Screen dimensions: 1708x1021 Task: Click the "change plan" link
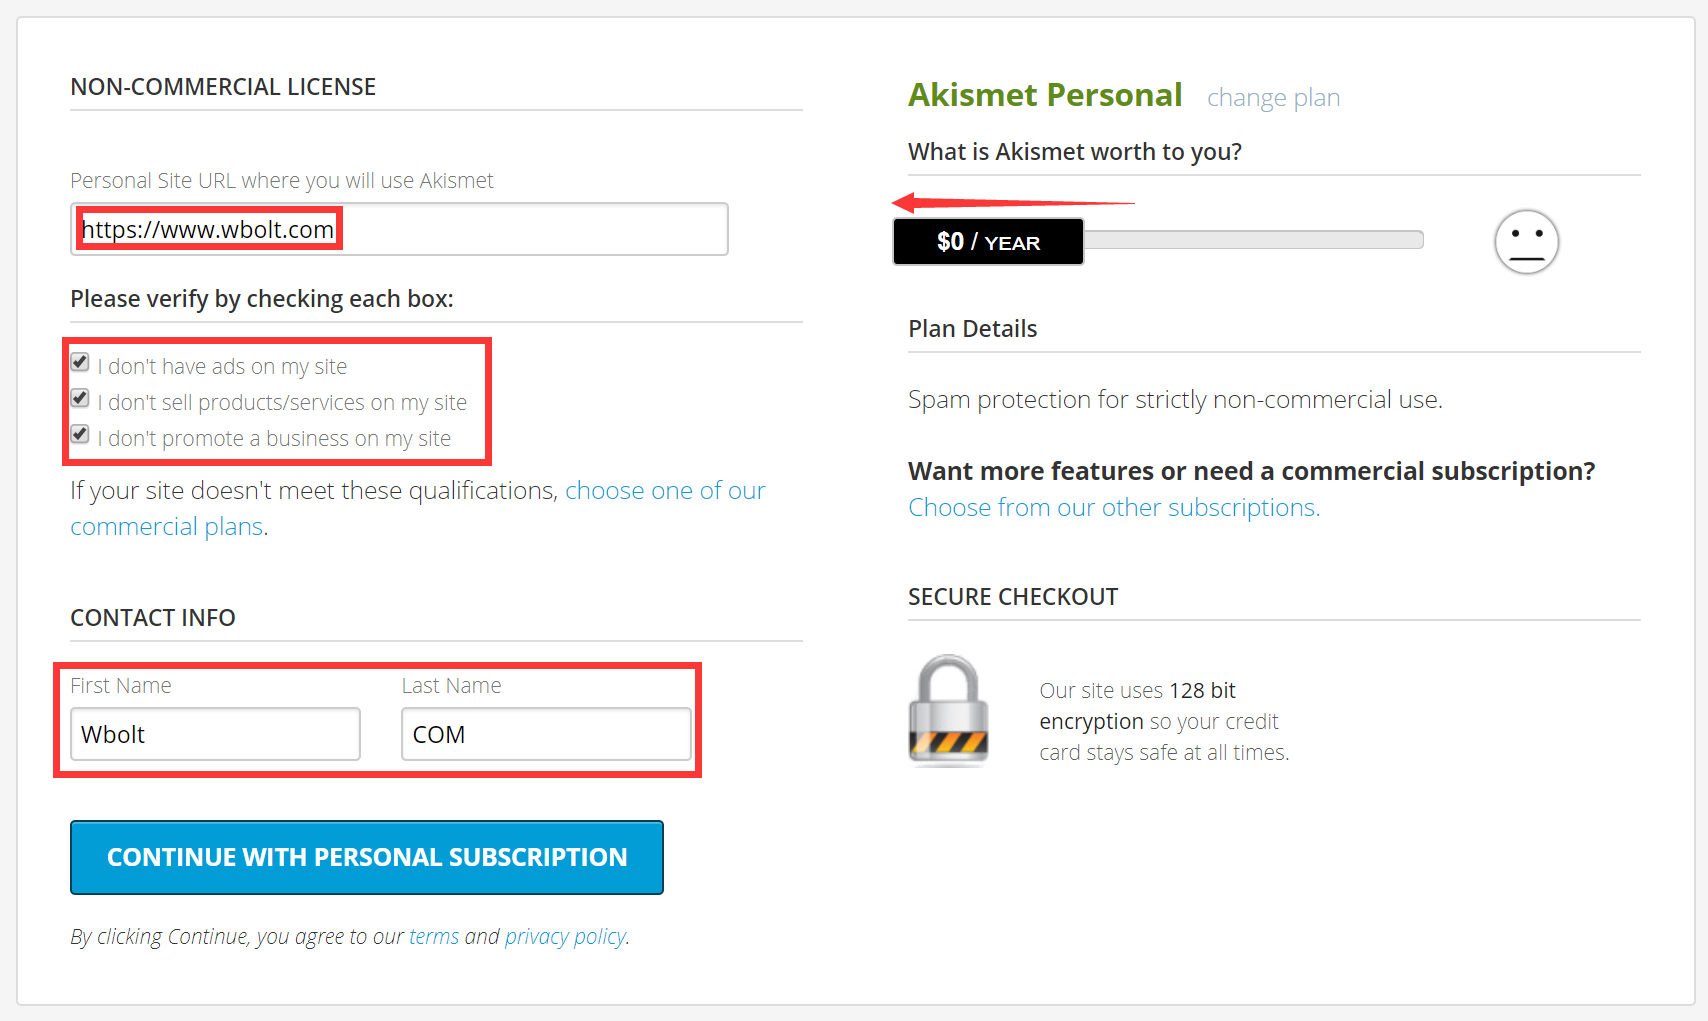(x=1273, y=98)
